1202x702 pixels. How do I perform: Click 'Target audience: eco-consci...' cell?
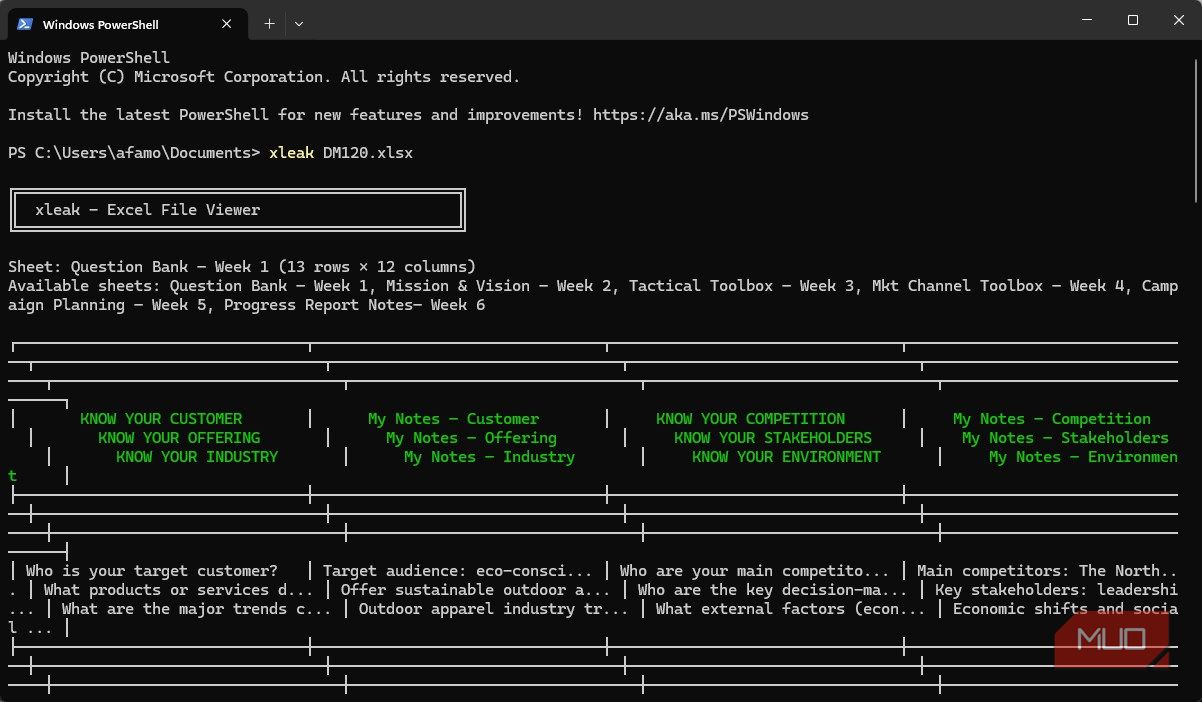[x=457, y=571]
